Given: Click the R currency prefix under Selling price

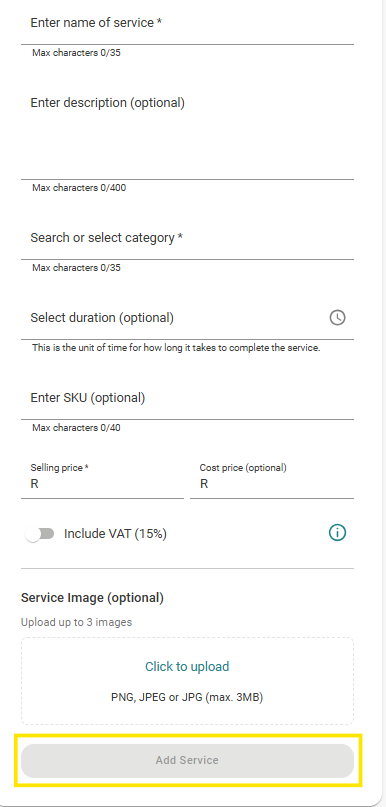Looking at the screenshot, I should [x=34, y=484].
